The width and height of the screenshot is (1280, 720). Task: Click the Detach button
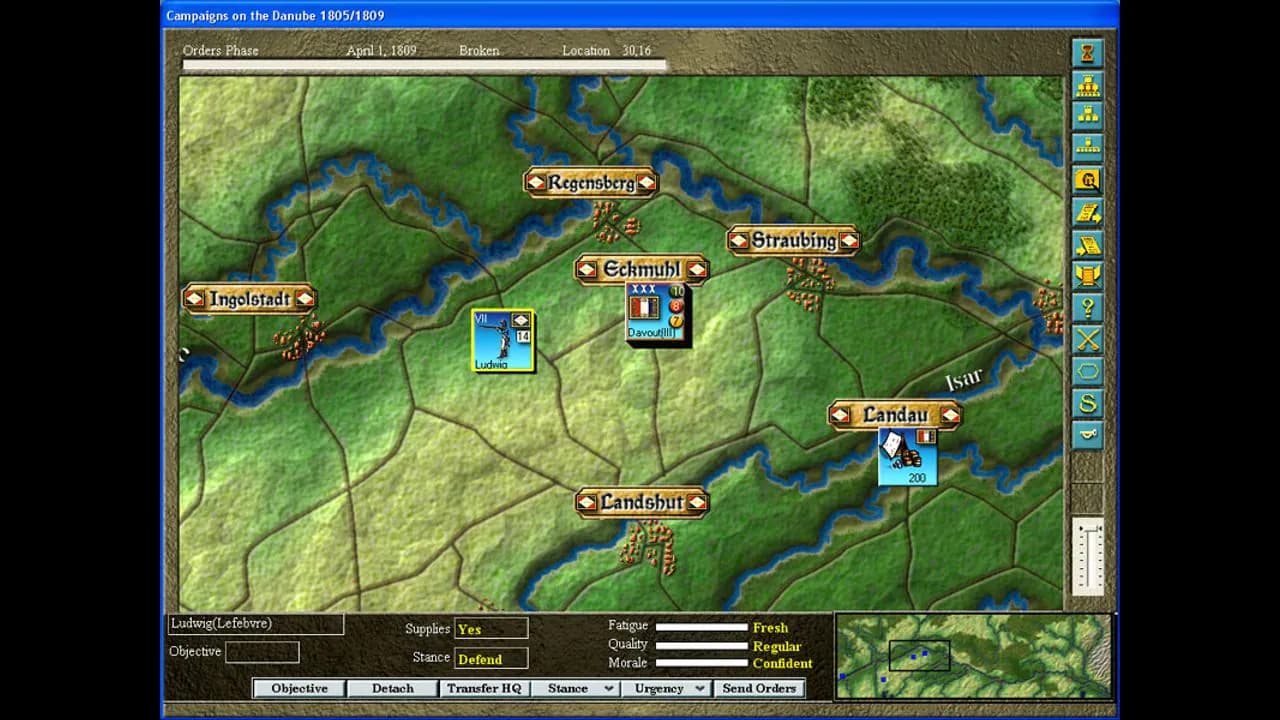click(392, 688)
